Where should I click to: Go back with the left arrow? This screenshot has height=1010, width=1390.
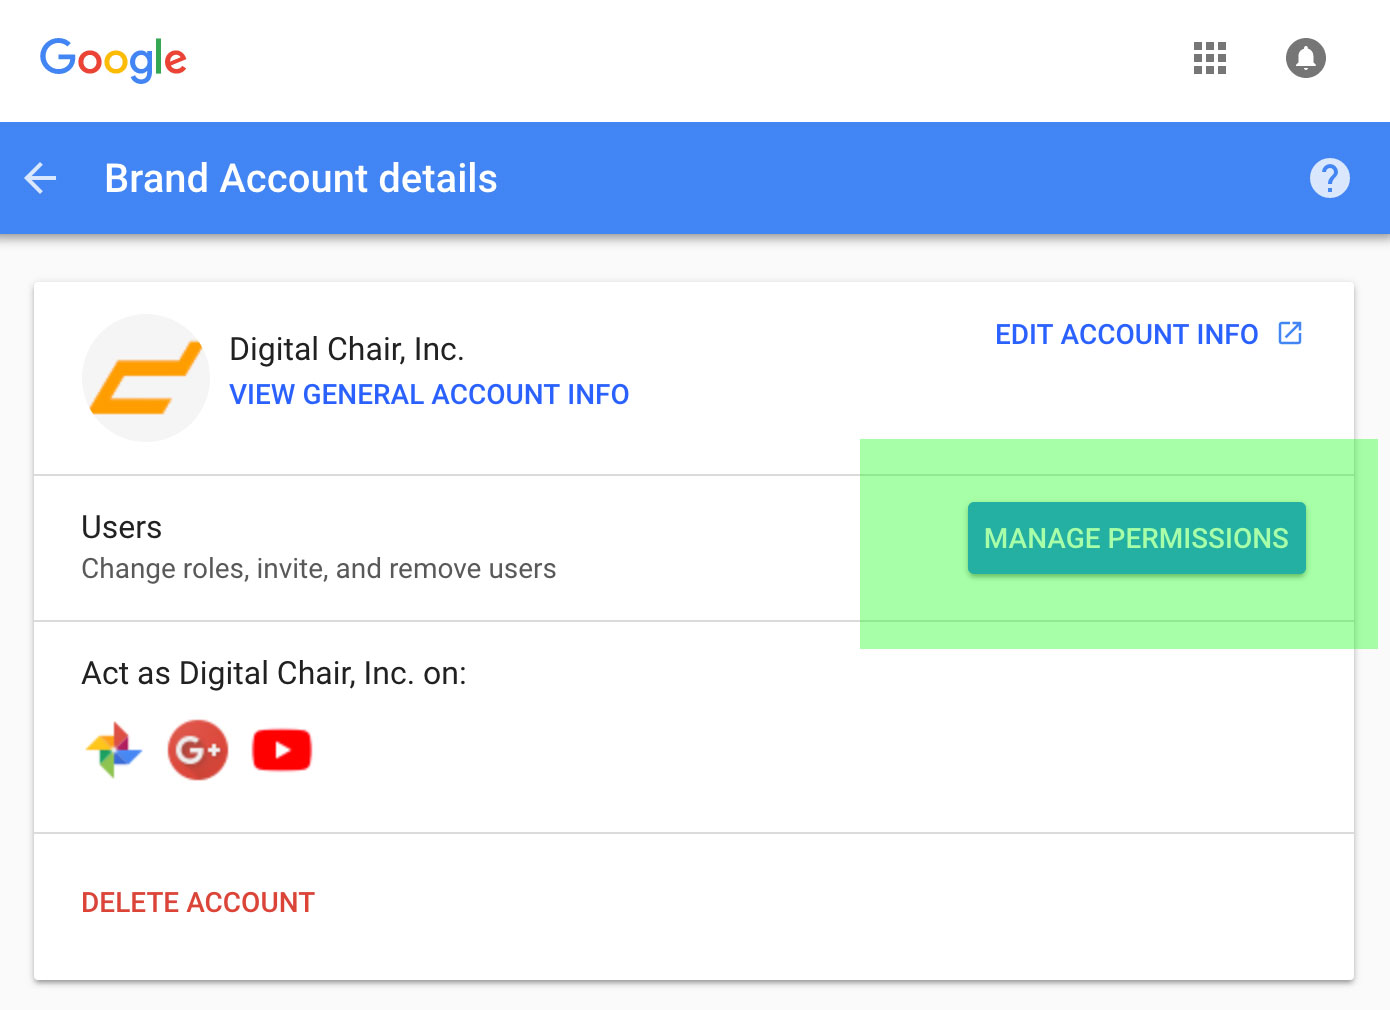point(40,178)
